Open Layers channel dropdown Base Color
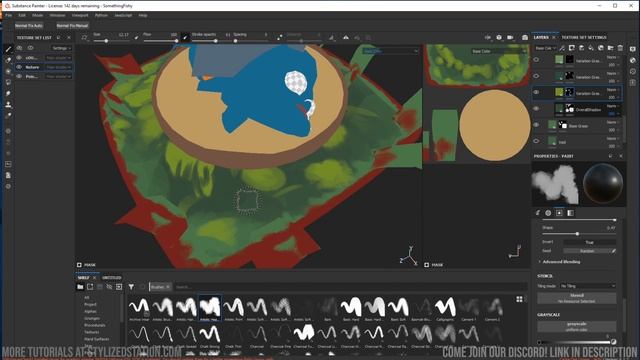 pos(546,48)
